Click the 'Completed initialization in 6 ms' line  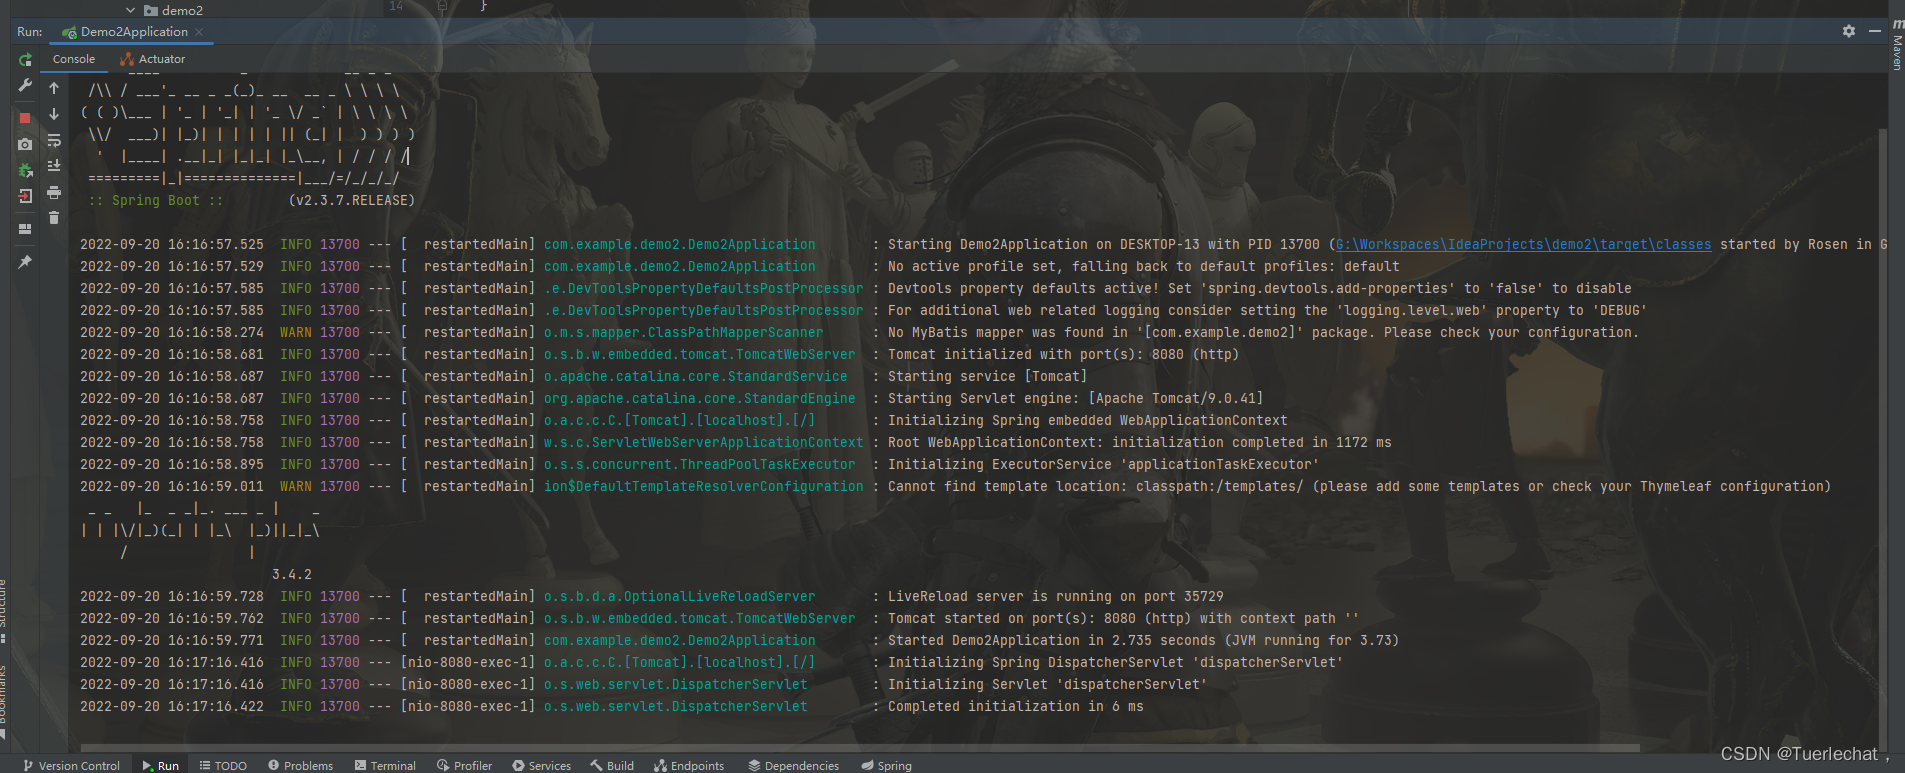coord(1015,706)
